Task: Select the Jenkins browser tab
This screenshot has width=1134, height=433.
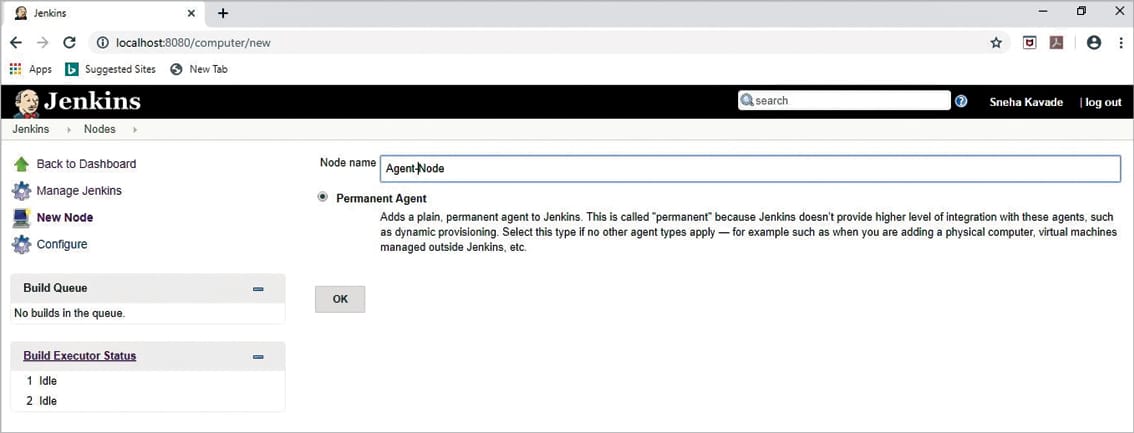Action: tap(105, 13)
